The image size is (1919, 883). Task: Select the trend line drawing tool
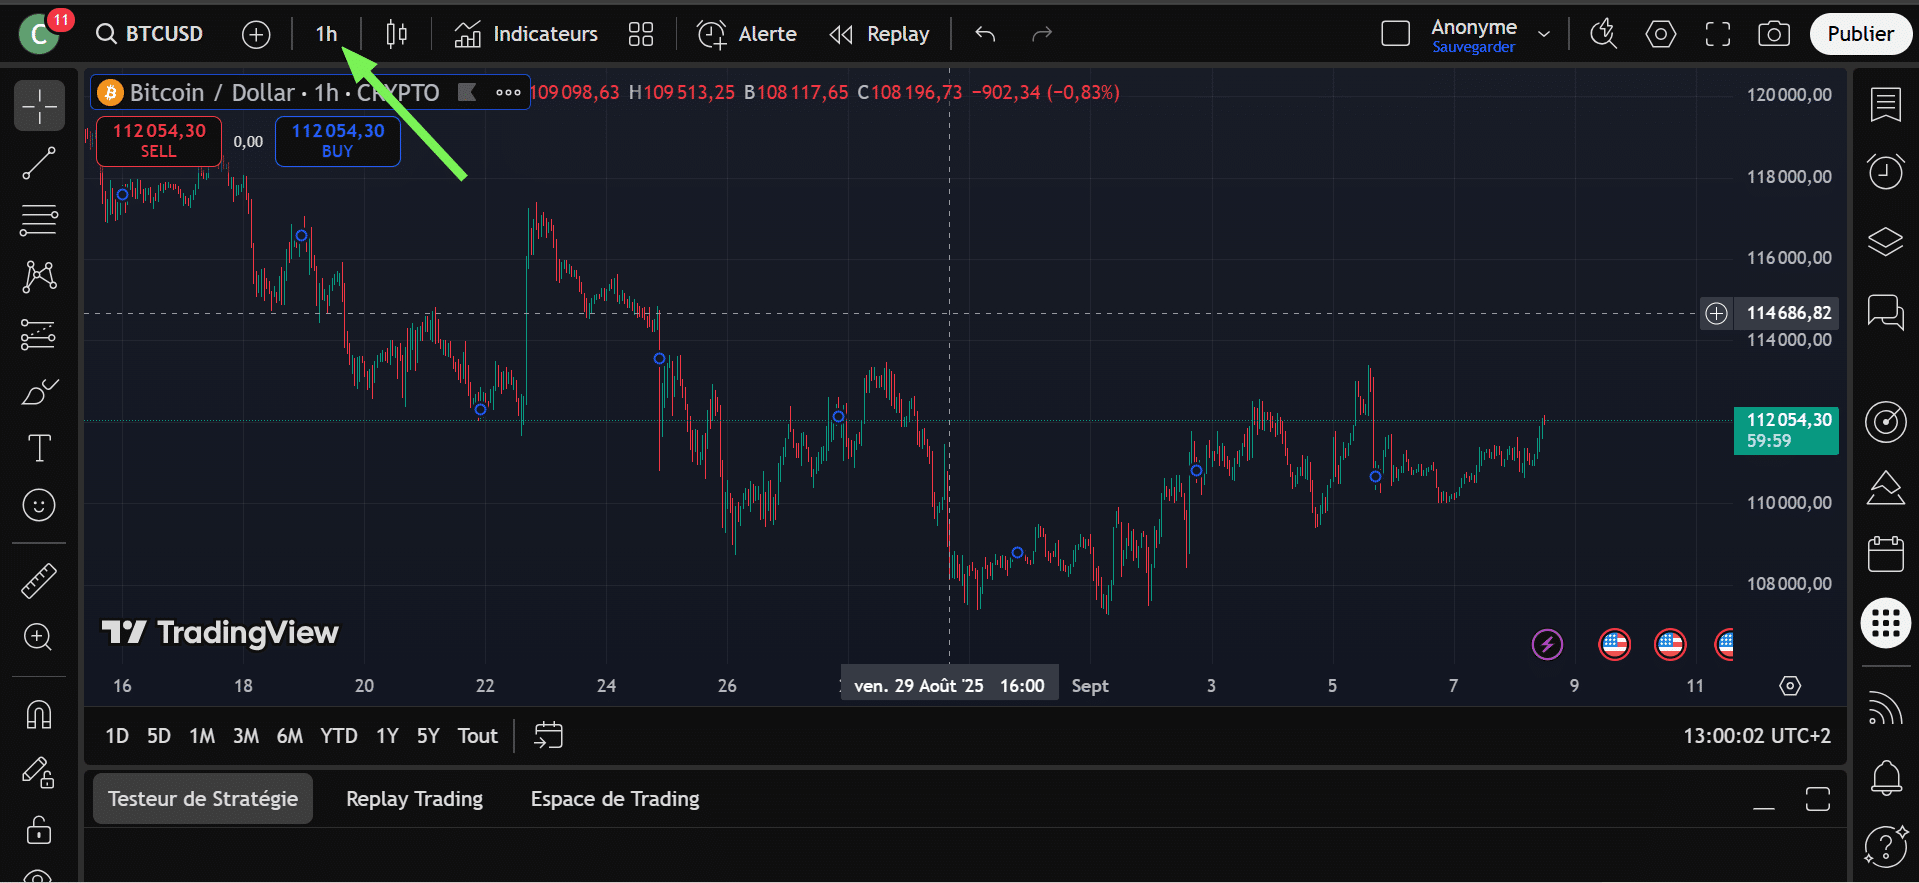pyautogui.click(x=39, y=164)
